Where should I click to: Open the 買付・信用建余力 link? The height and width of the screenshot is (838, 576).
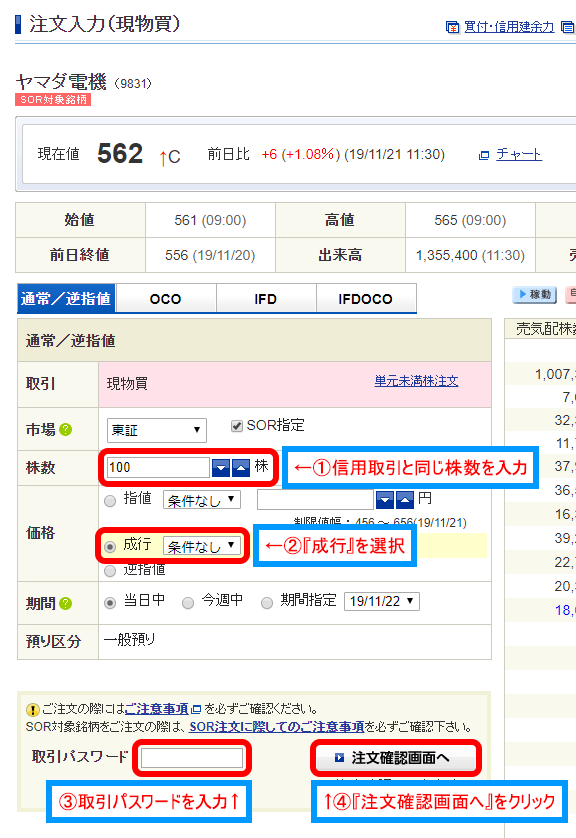point(509,27)
